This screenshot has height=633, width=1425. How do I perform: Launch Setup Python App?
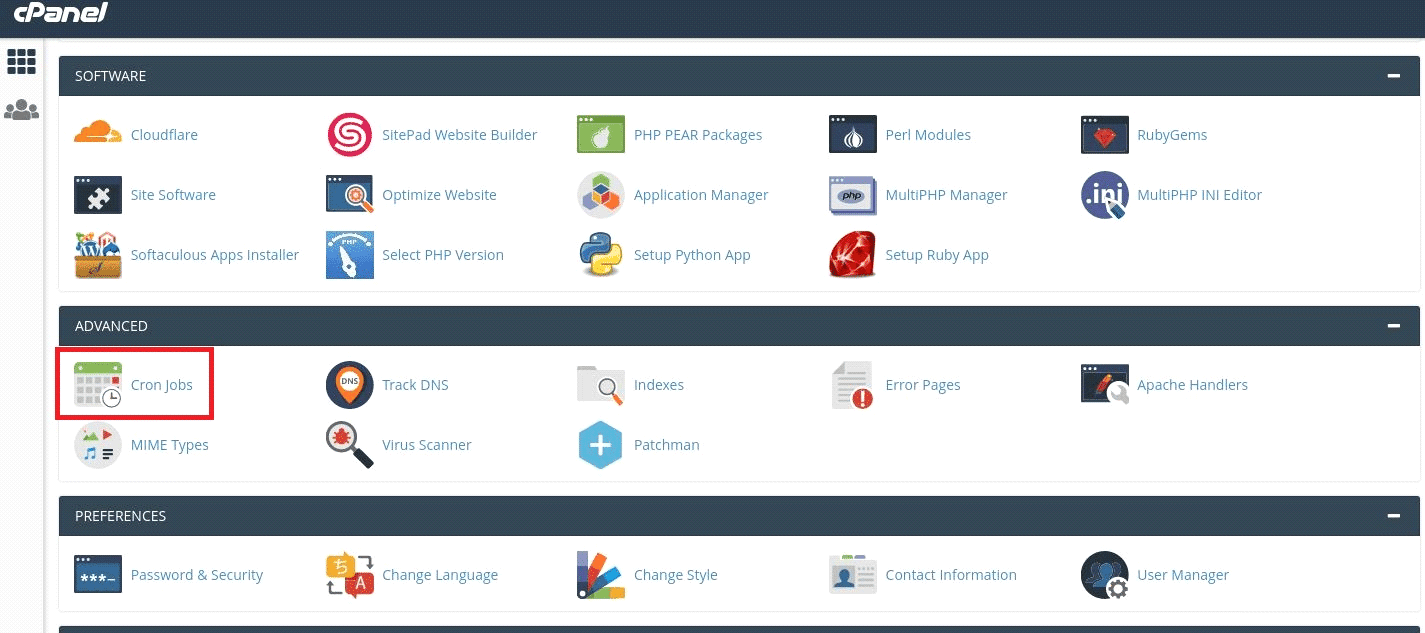692,255
